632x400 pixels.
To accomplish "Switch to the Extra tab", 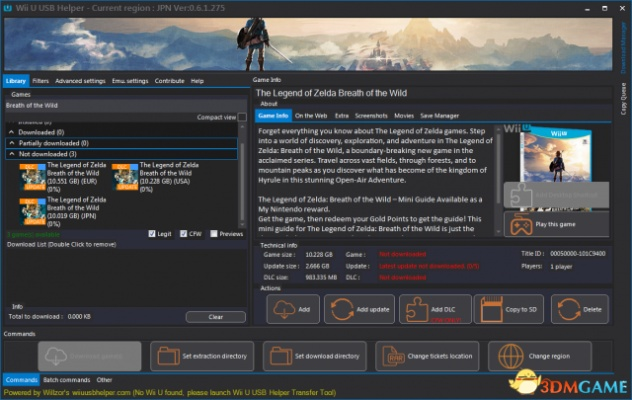I will [341, 116].
